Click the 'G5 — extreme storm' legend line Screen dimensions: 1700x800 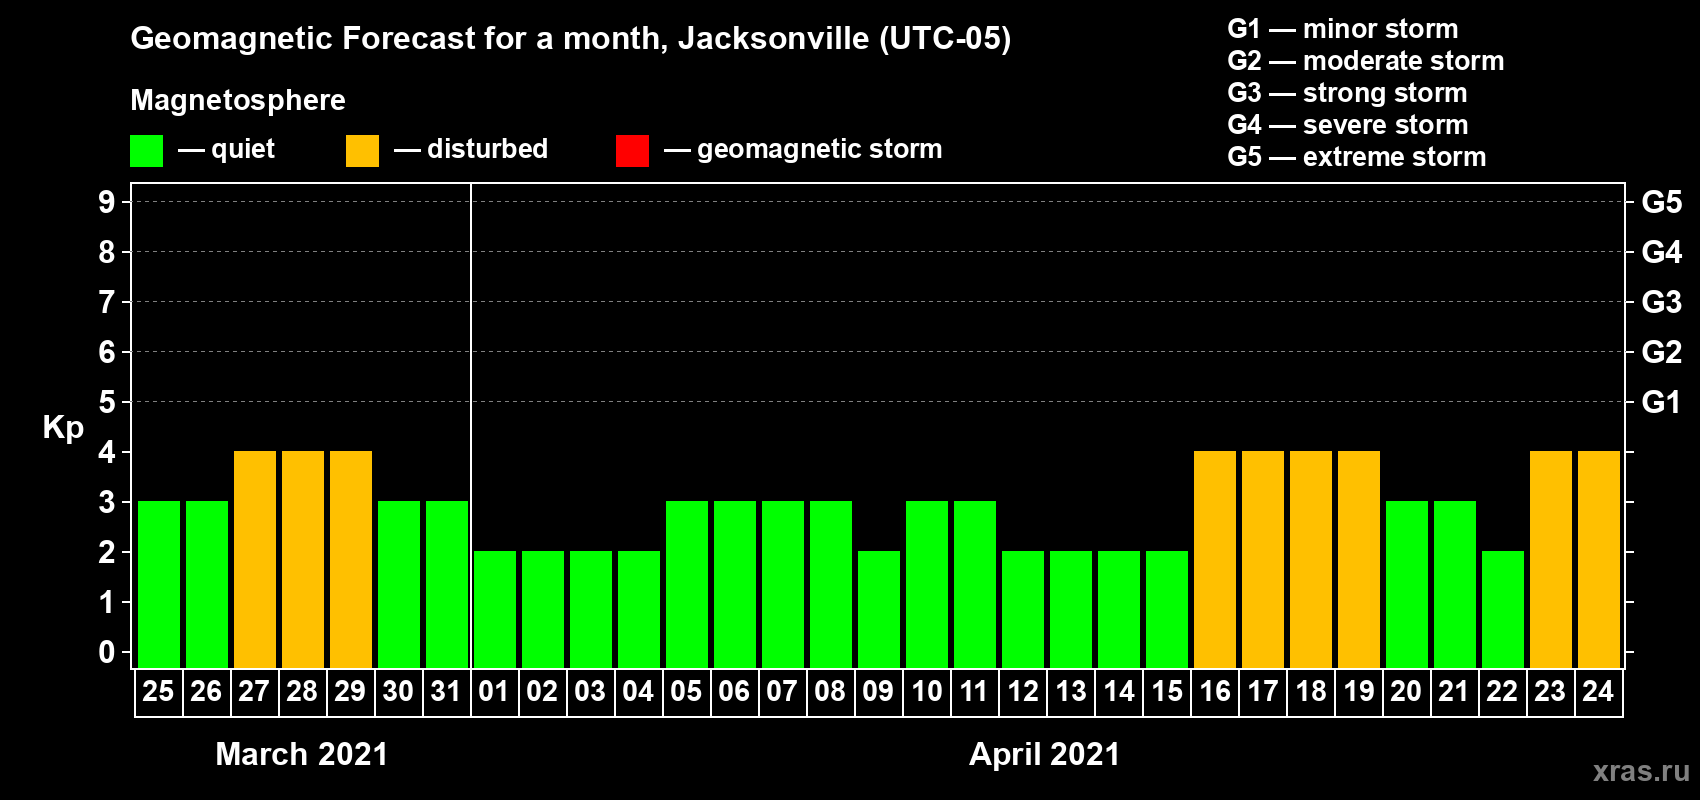tap(1357, 157)
